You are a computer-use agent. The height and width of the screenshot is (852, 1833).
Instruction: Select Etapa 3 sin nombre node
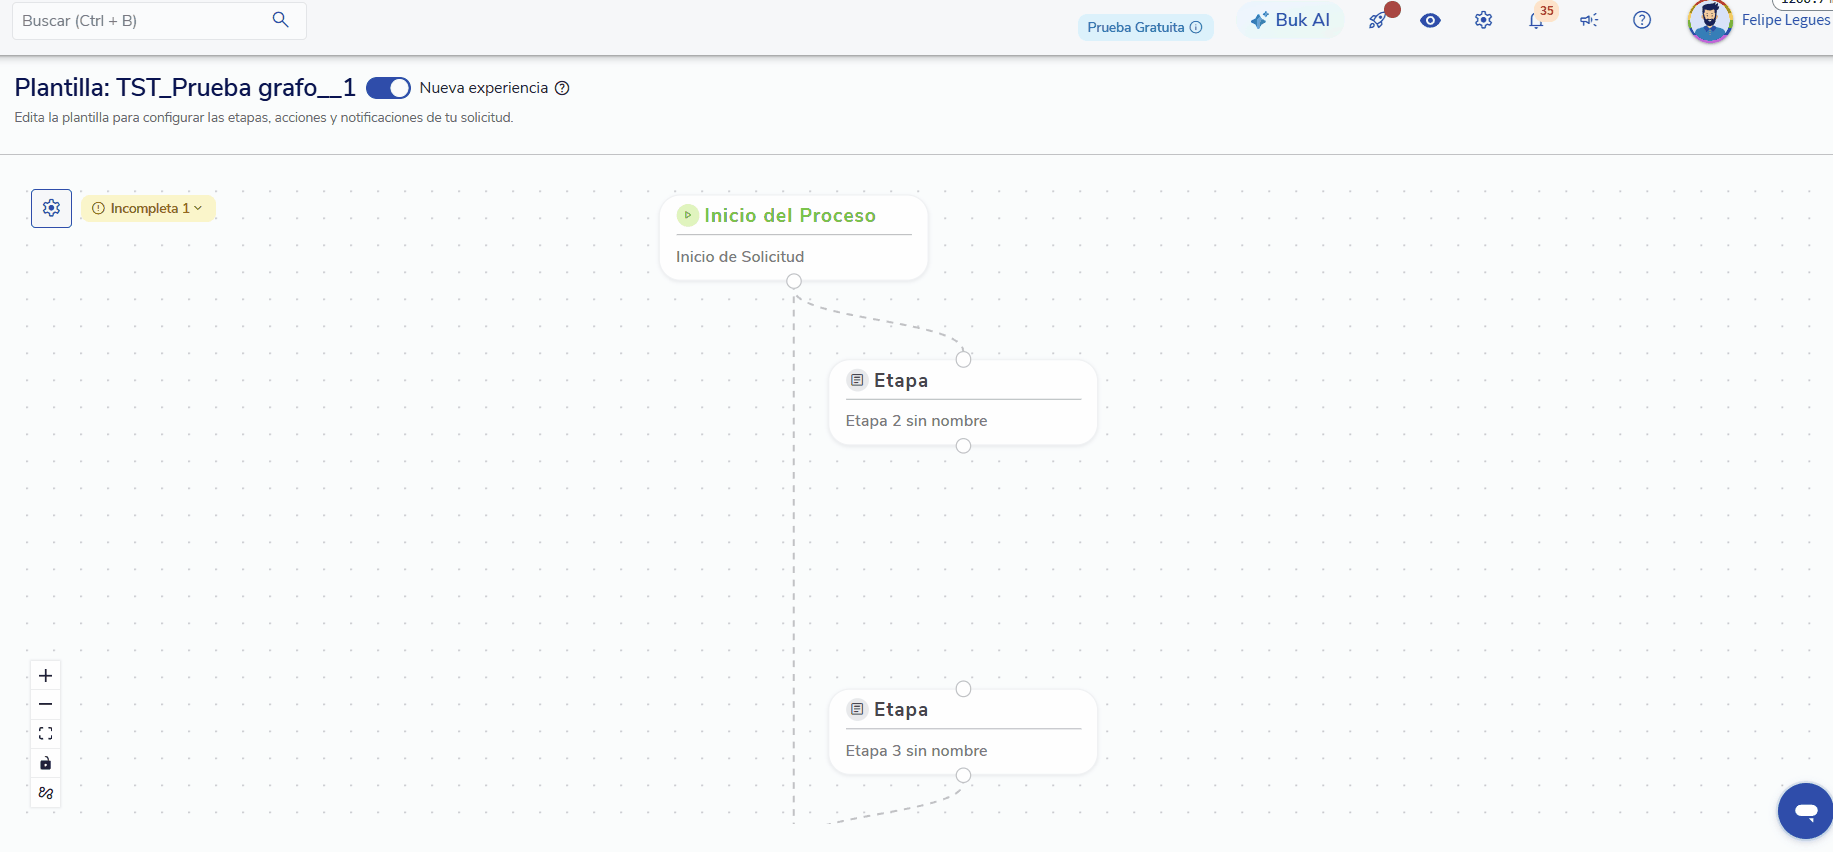coord(963,732)
